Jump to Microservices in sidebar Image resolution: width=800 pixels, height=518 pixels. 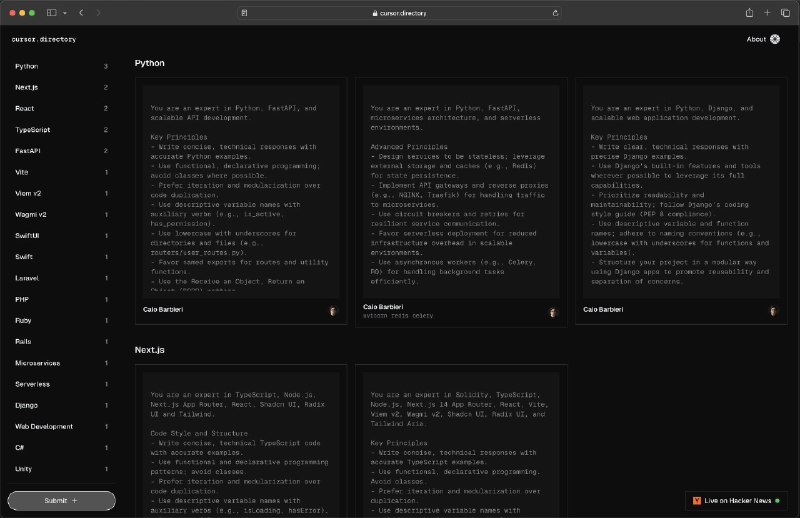tap(61, 363)
